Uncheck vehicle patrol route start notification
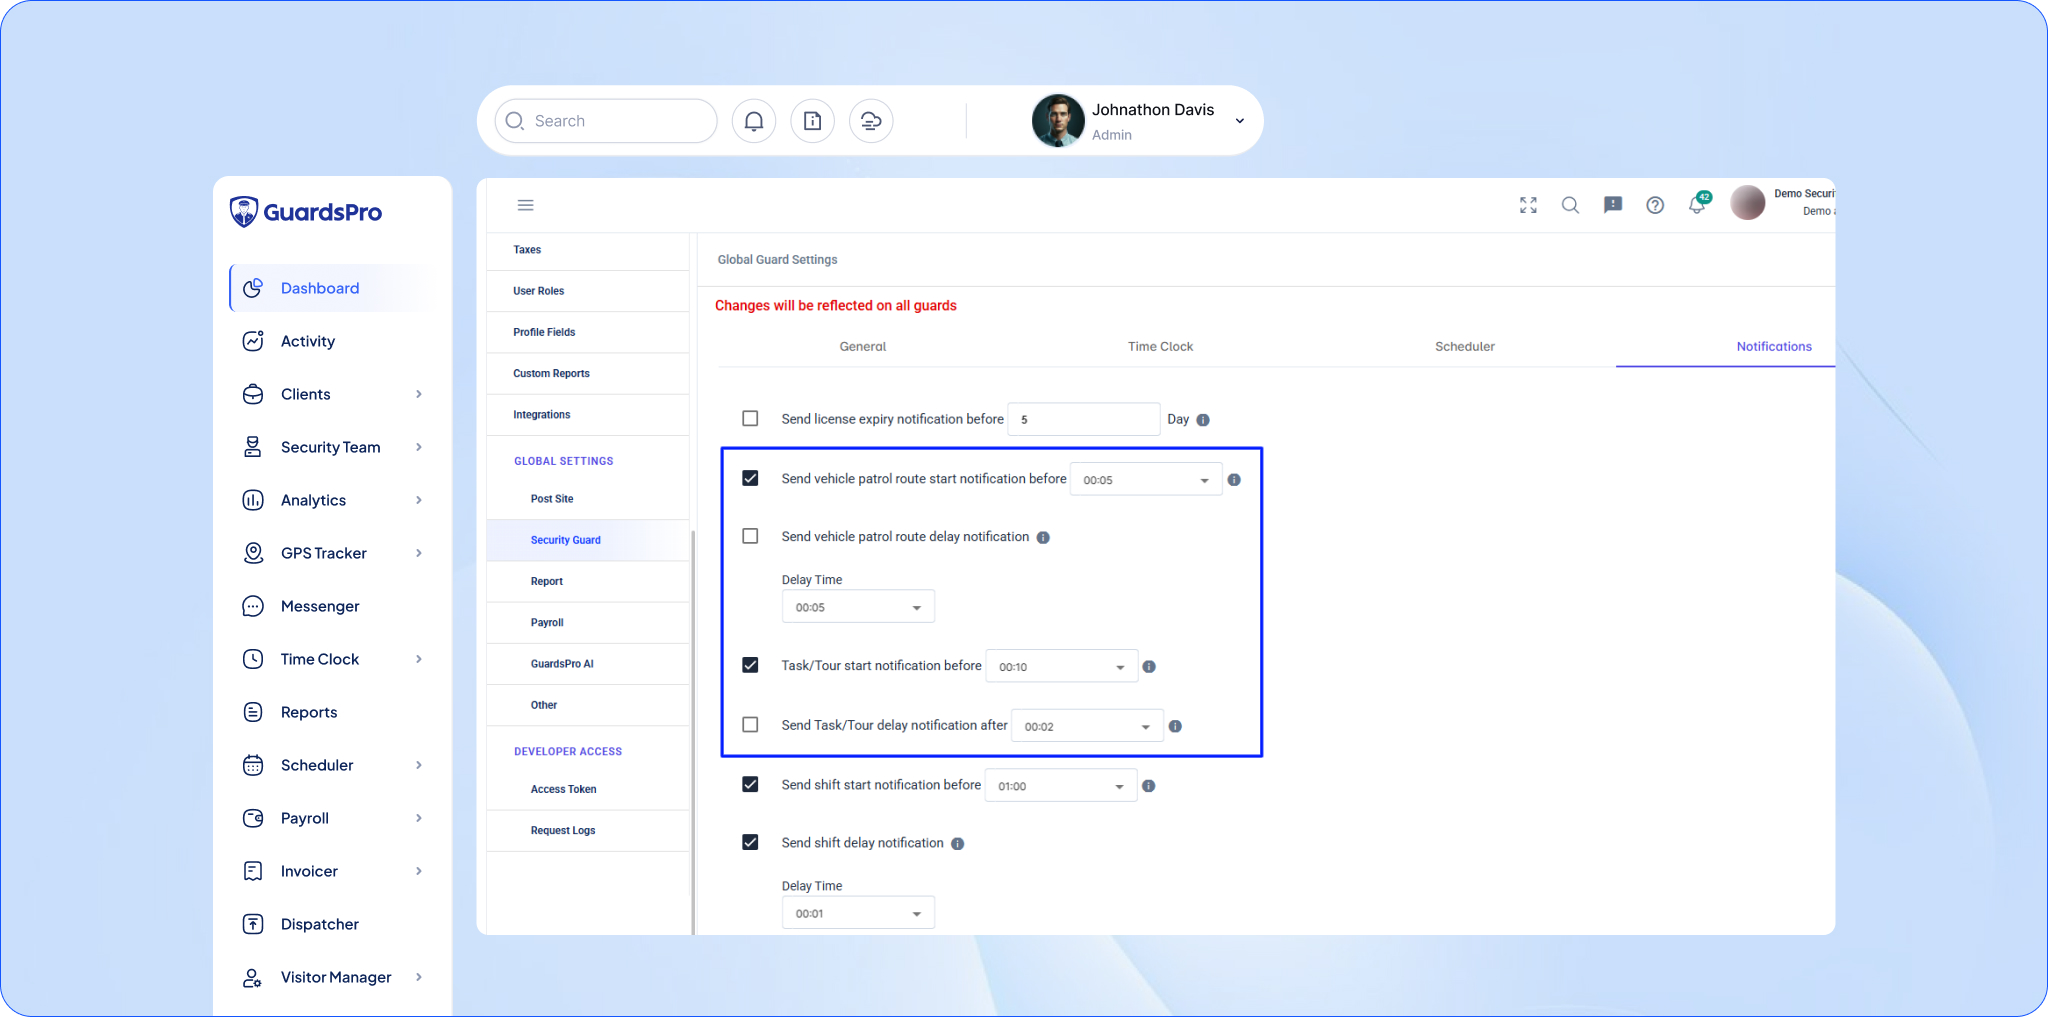 (x=750, y=478)
